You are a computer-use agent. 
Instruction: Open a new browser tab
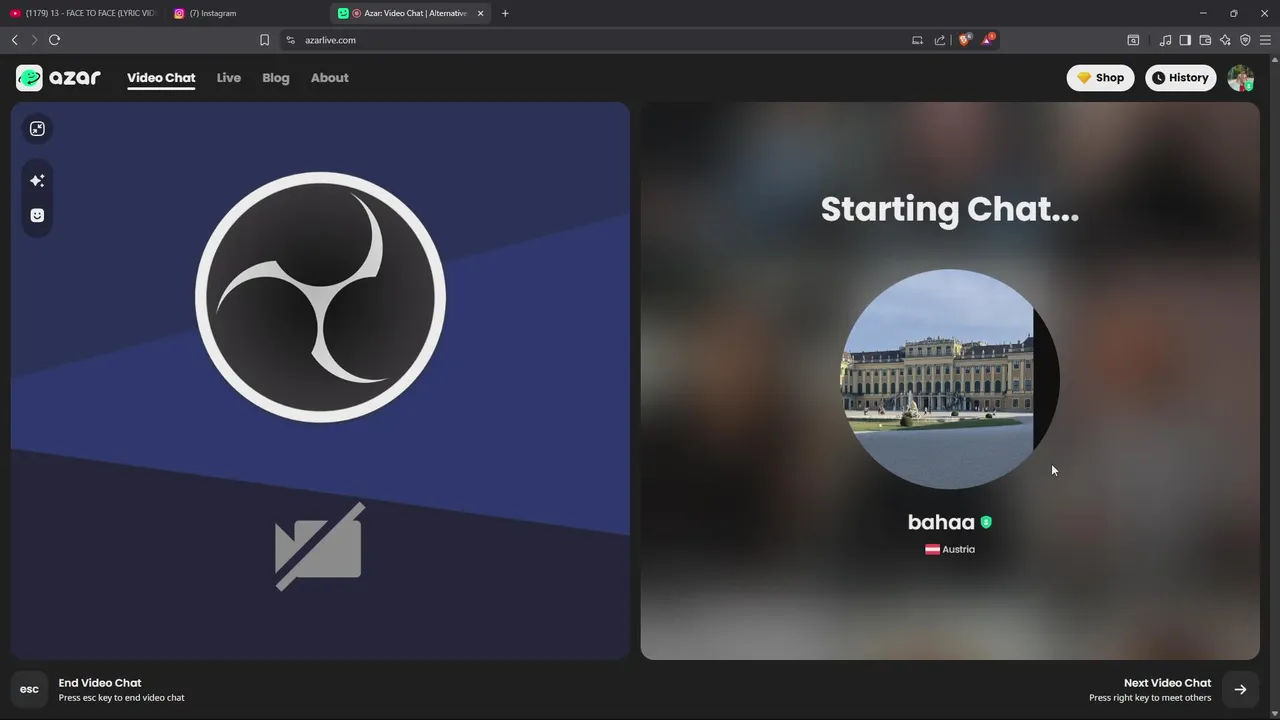[x=505, y=13]
